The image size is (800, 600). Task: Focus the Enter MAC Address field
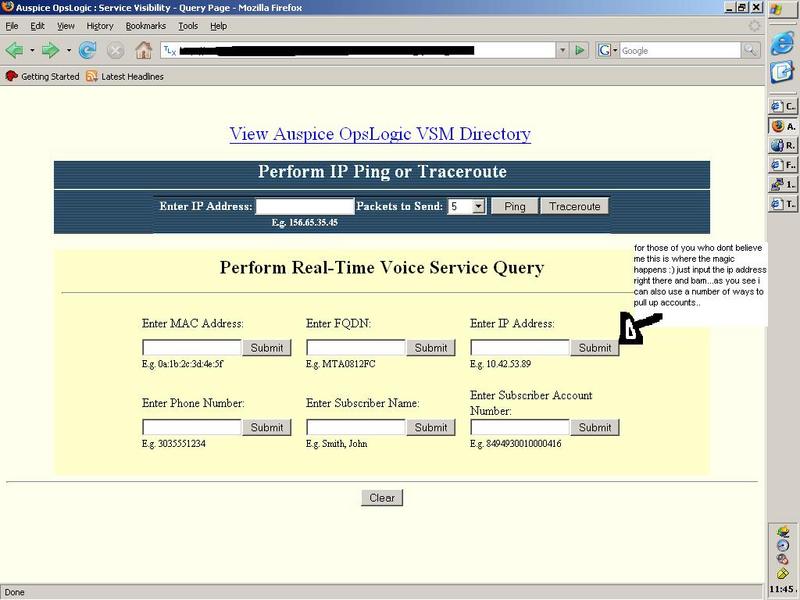click(x=191, y=347)
